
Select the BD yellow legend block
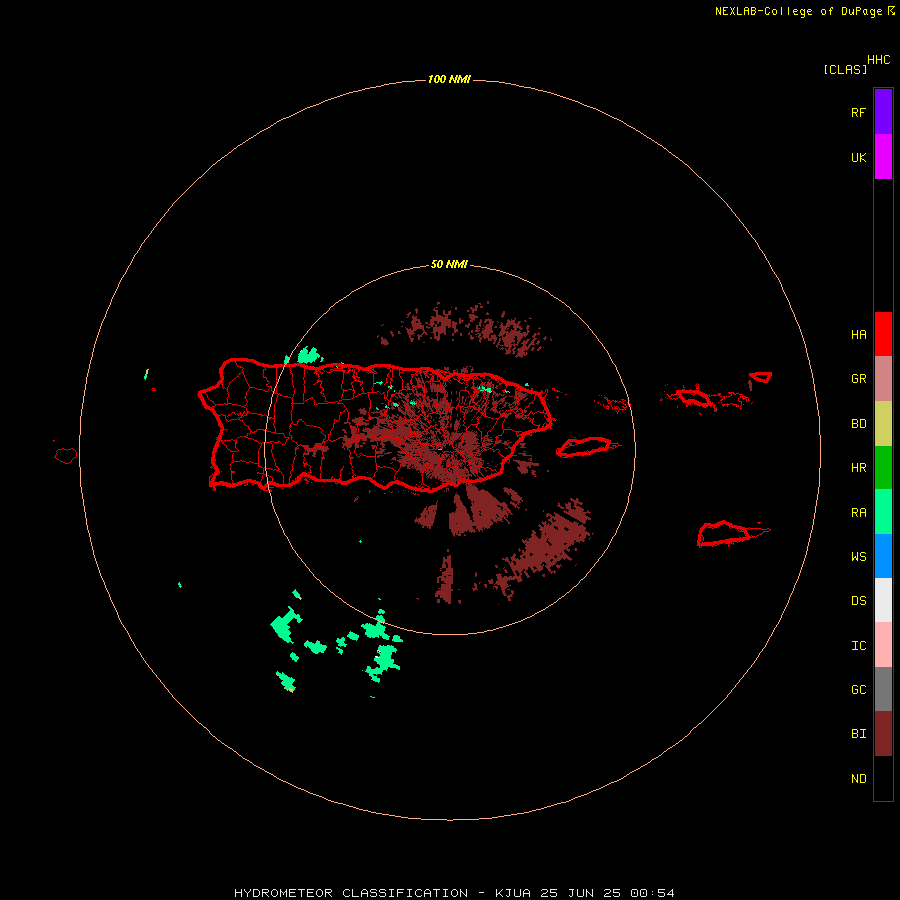coord(883,424)
